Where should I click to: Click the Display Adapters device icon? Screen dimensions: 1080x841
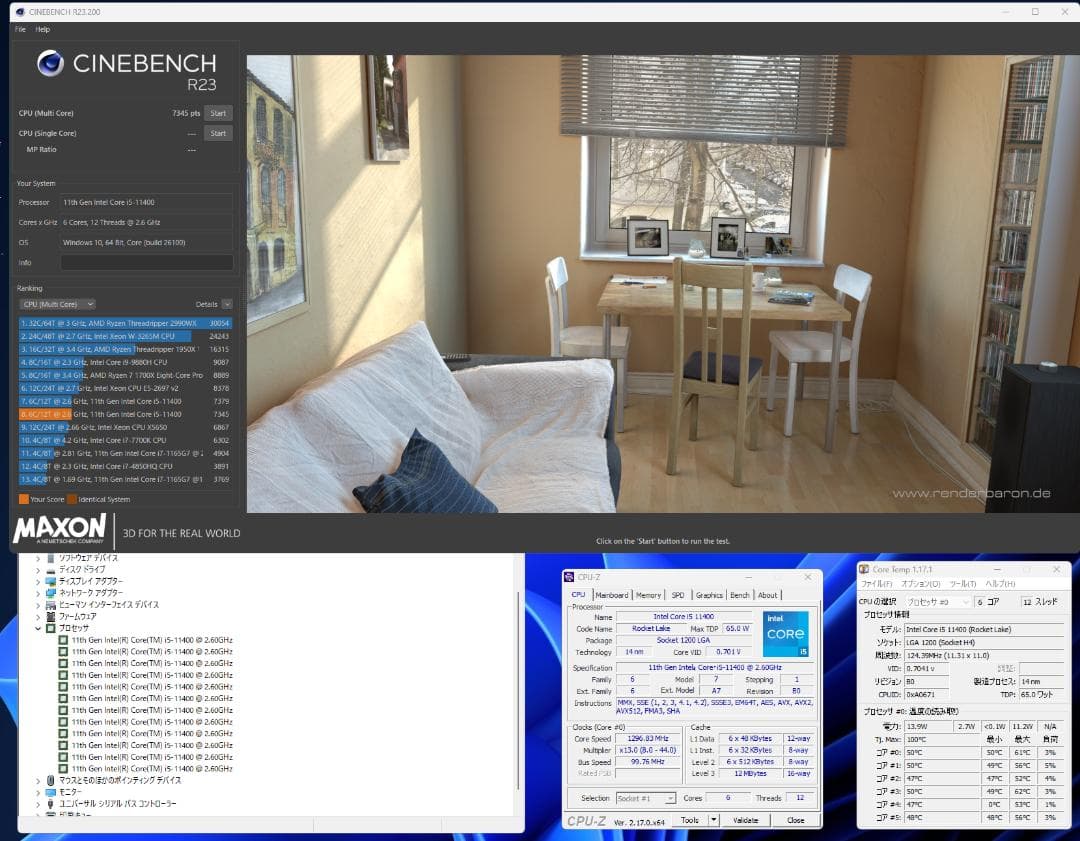point(51,581)
